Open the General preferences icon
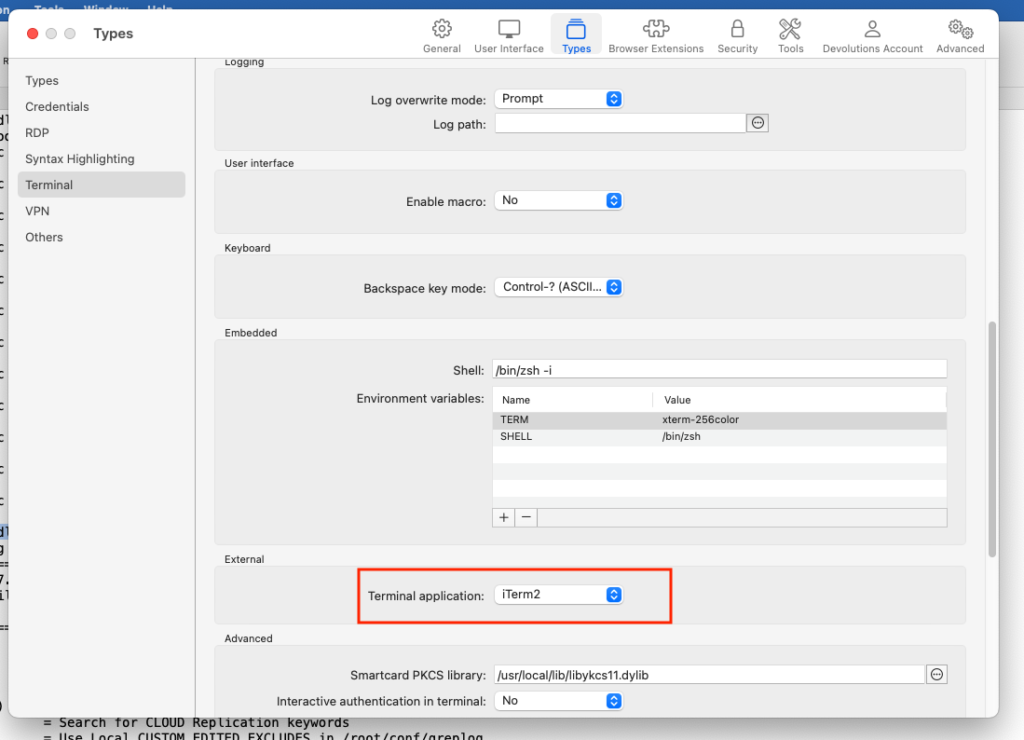The height and width of the screenshot is (740, 1024). point(441,29)
